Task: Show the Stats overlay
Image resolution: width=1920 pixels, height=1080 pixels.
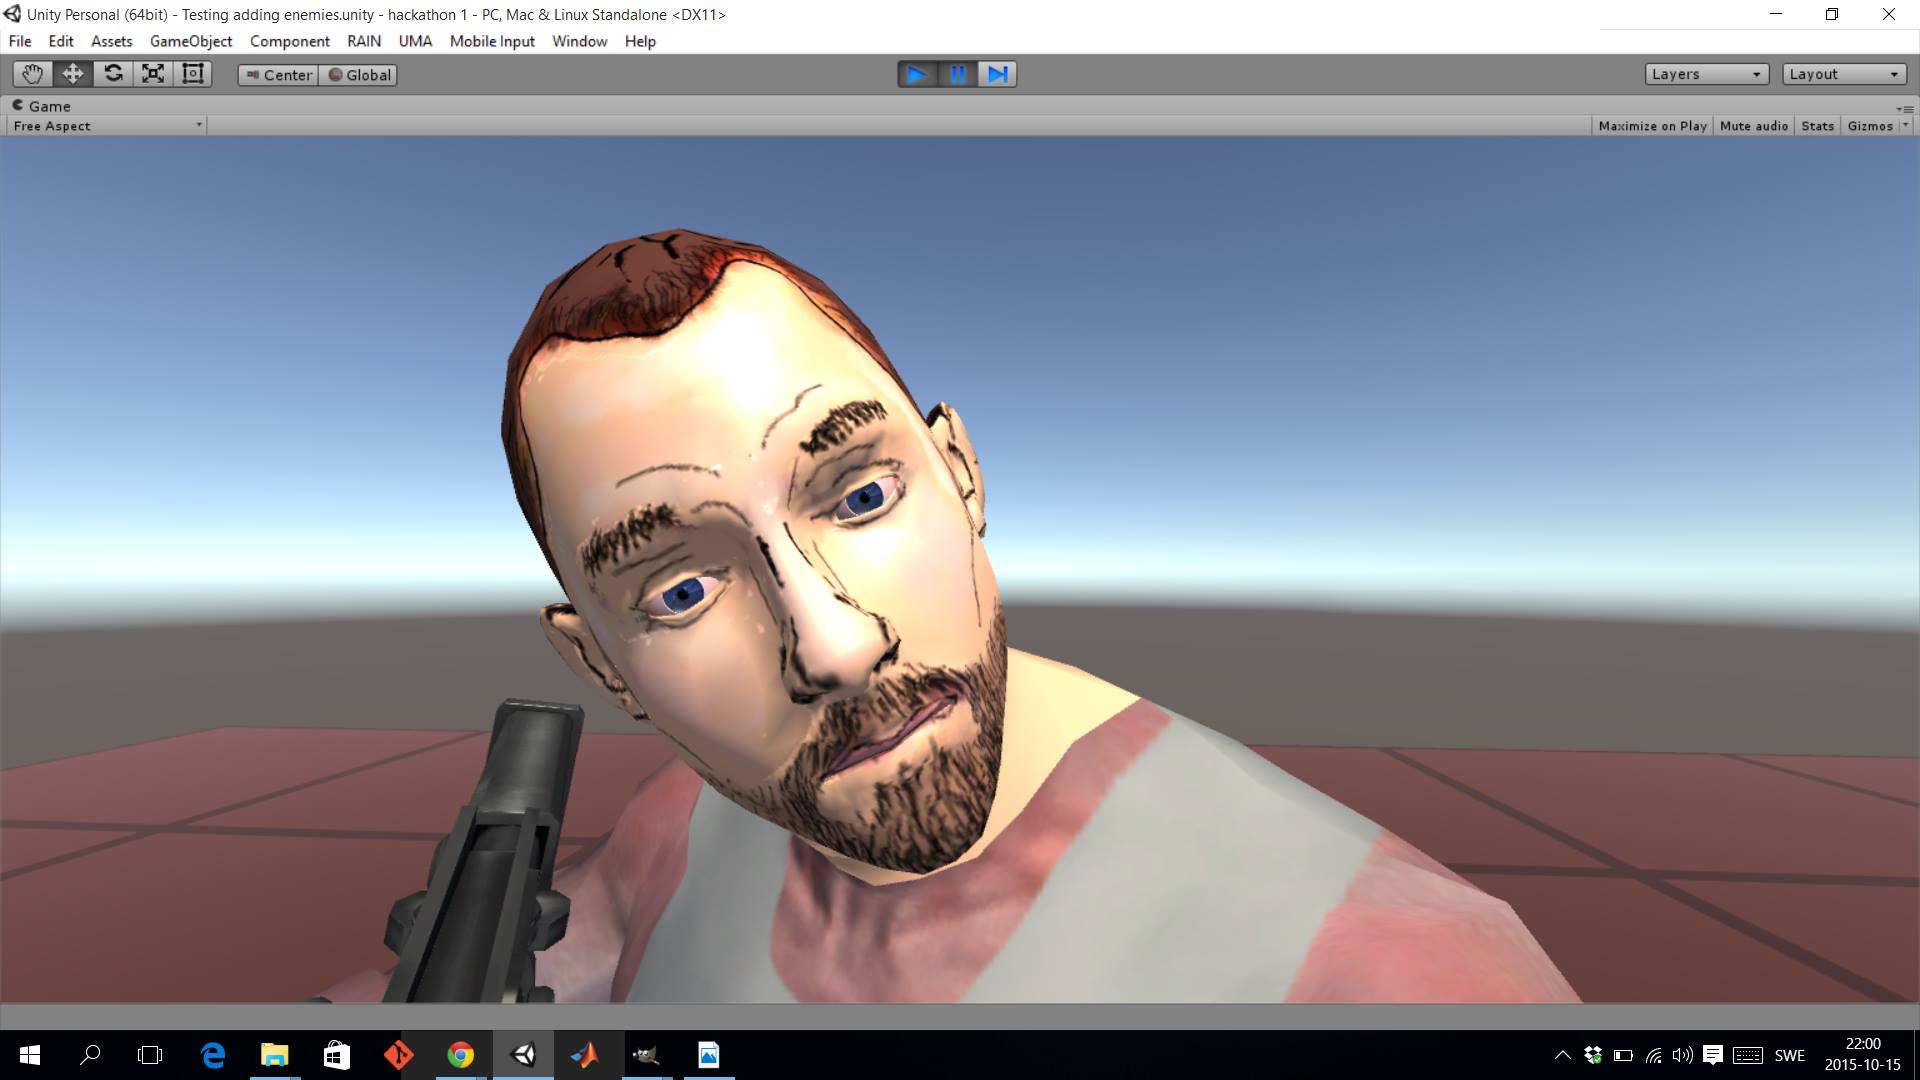Action: 1817,126
